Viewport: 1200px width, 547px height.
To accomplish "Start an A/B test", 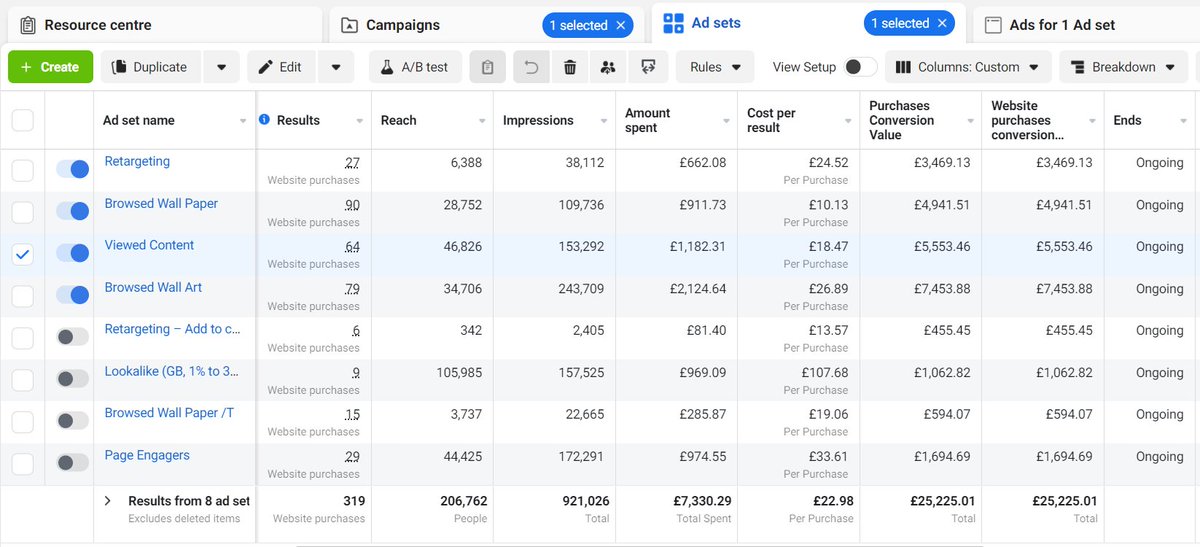I will (x=414, y=67).
